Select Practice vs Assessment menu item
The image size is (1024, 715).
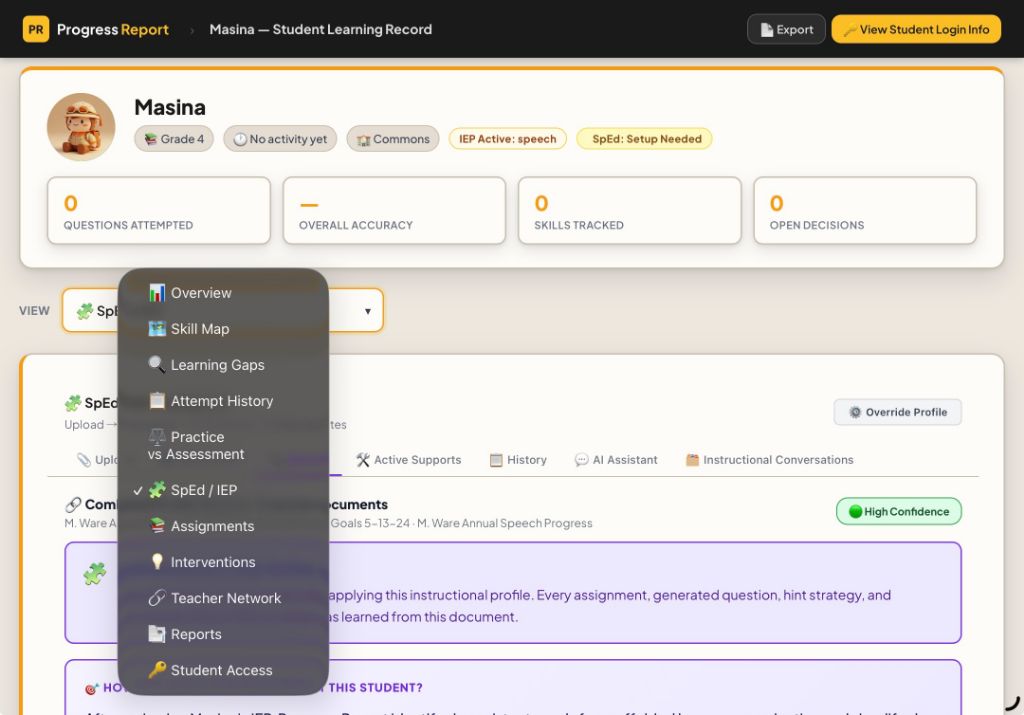pos(223,445)
